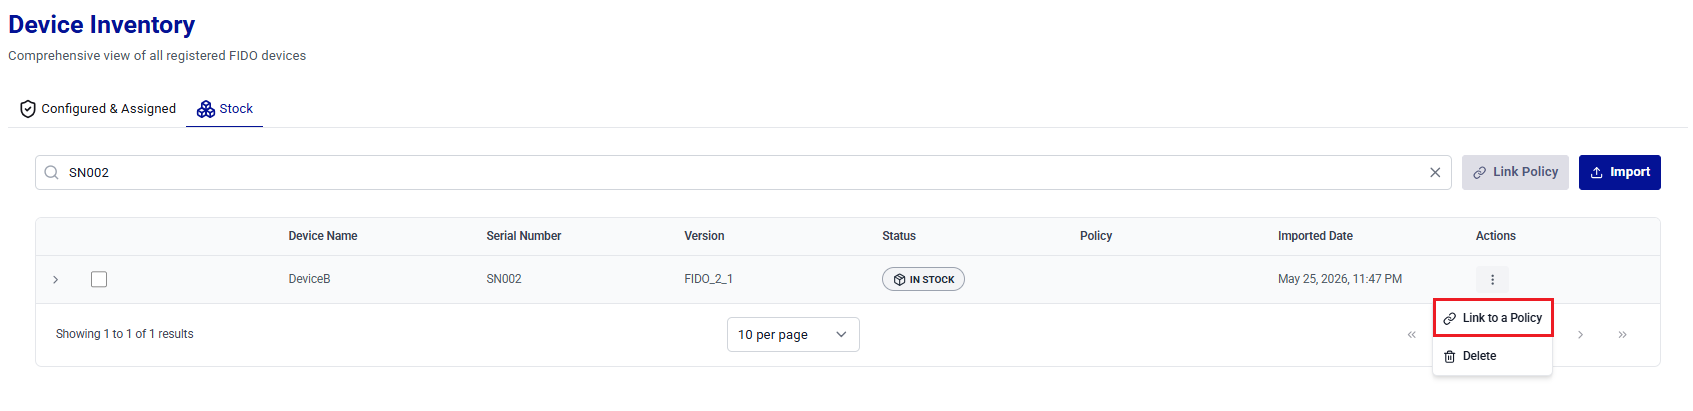Go to the next page arrow
Viewport: 1693px width, 411px height.
coord(1580,335)
